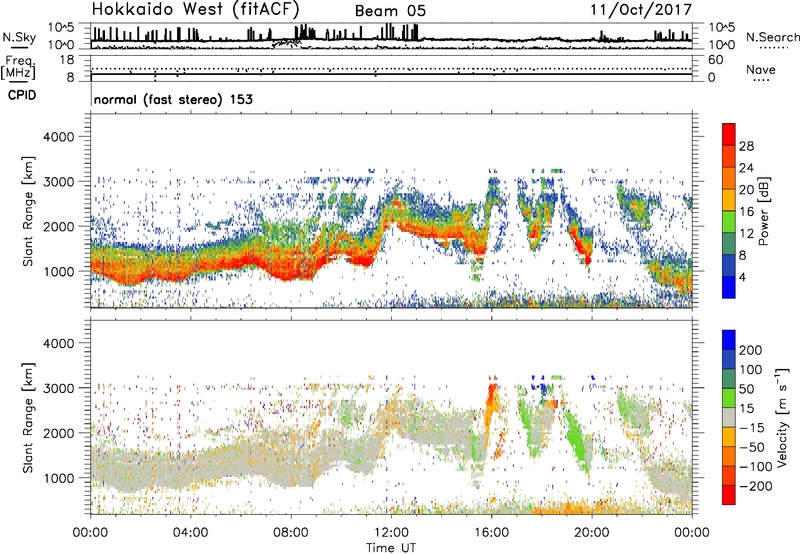Screen dimensions: 800x554
Task: Click the '16:00' time axis tick label
Action: (492, 533)
